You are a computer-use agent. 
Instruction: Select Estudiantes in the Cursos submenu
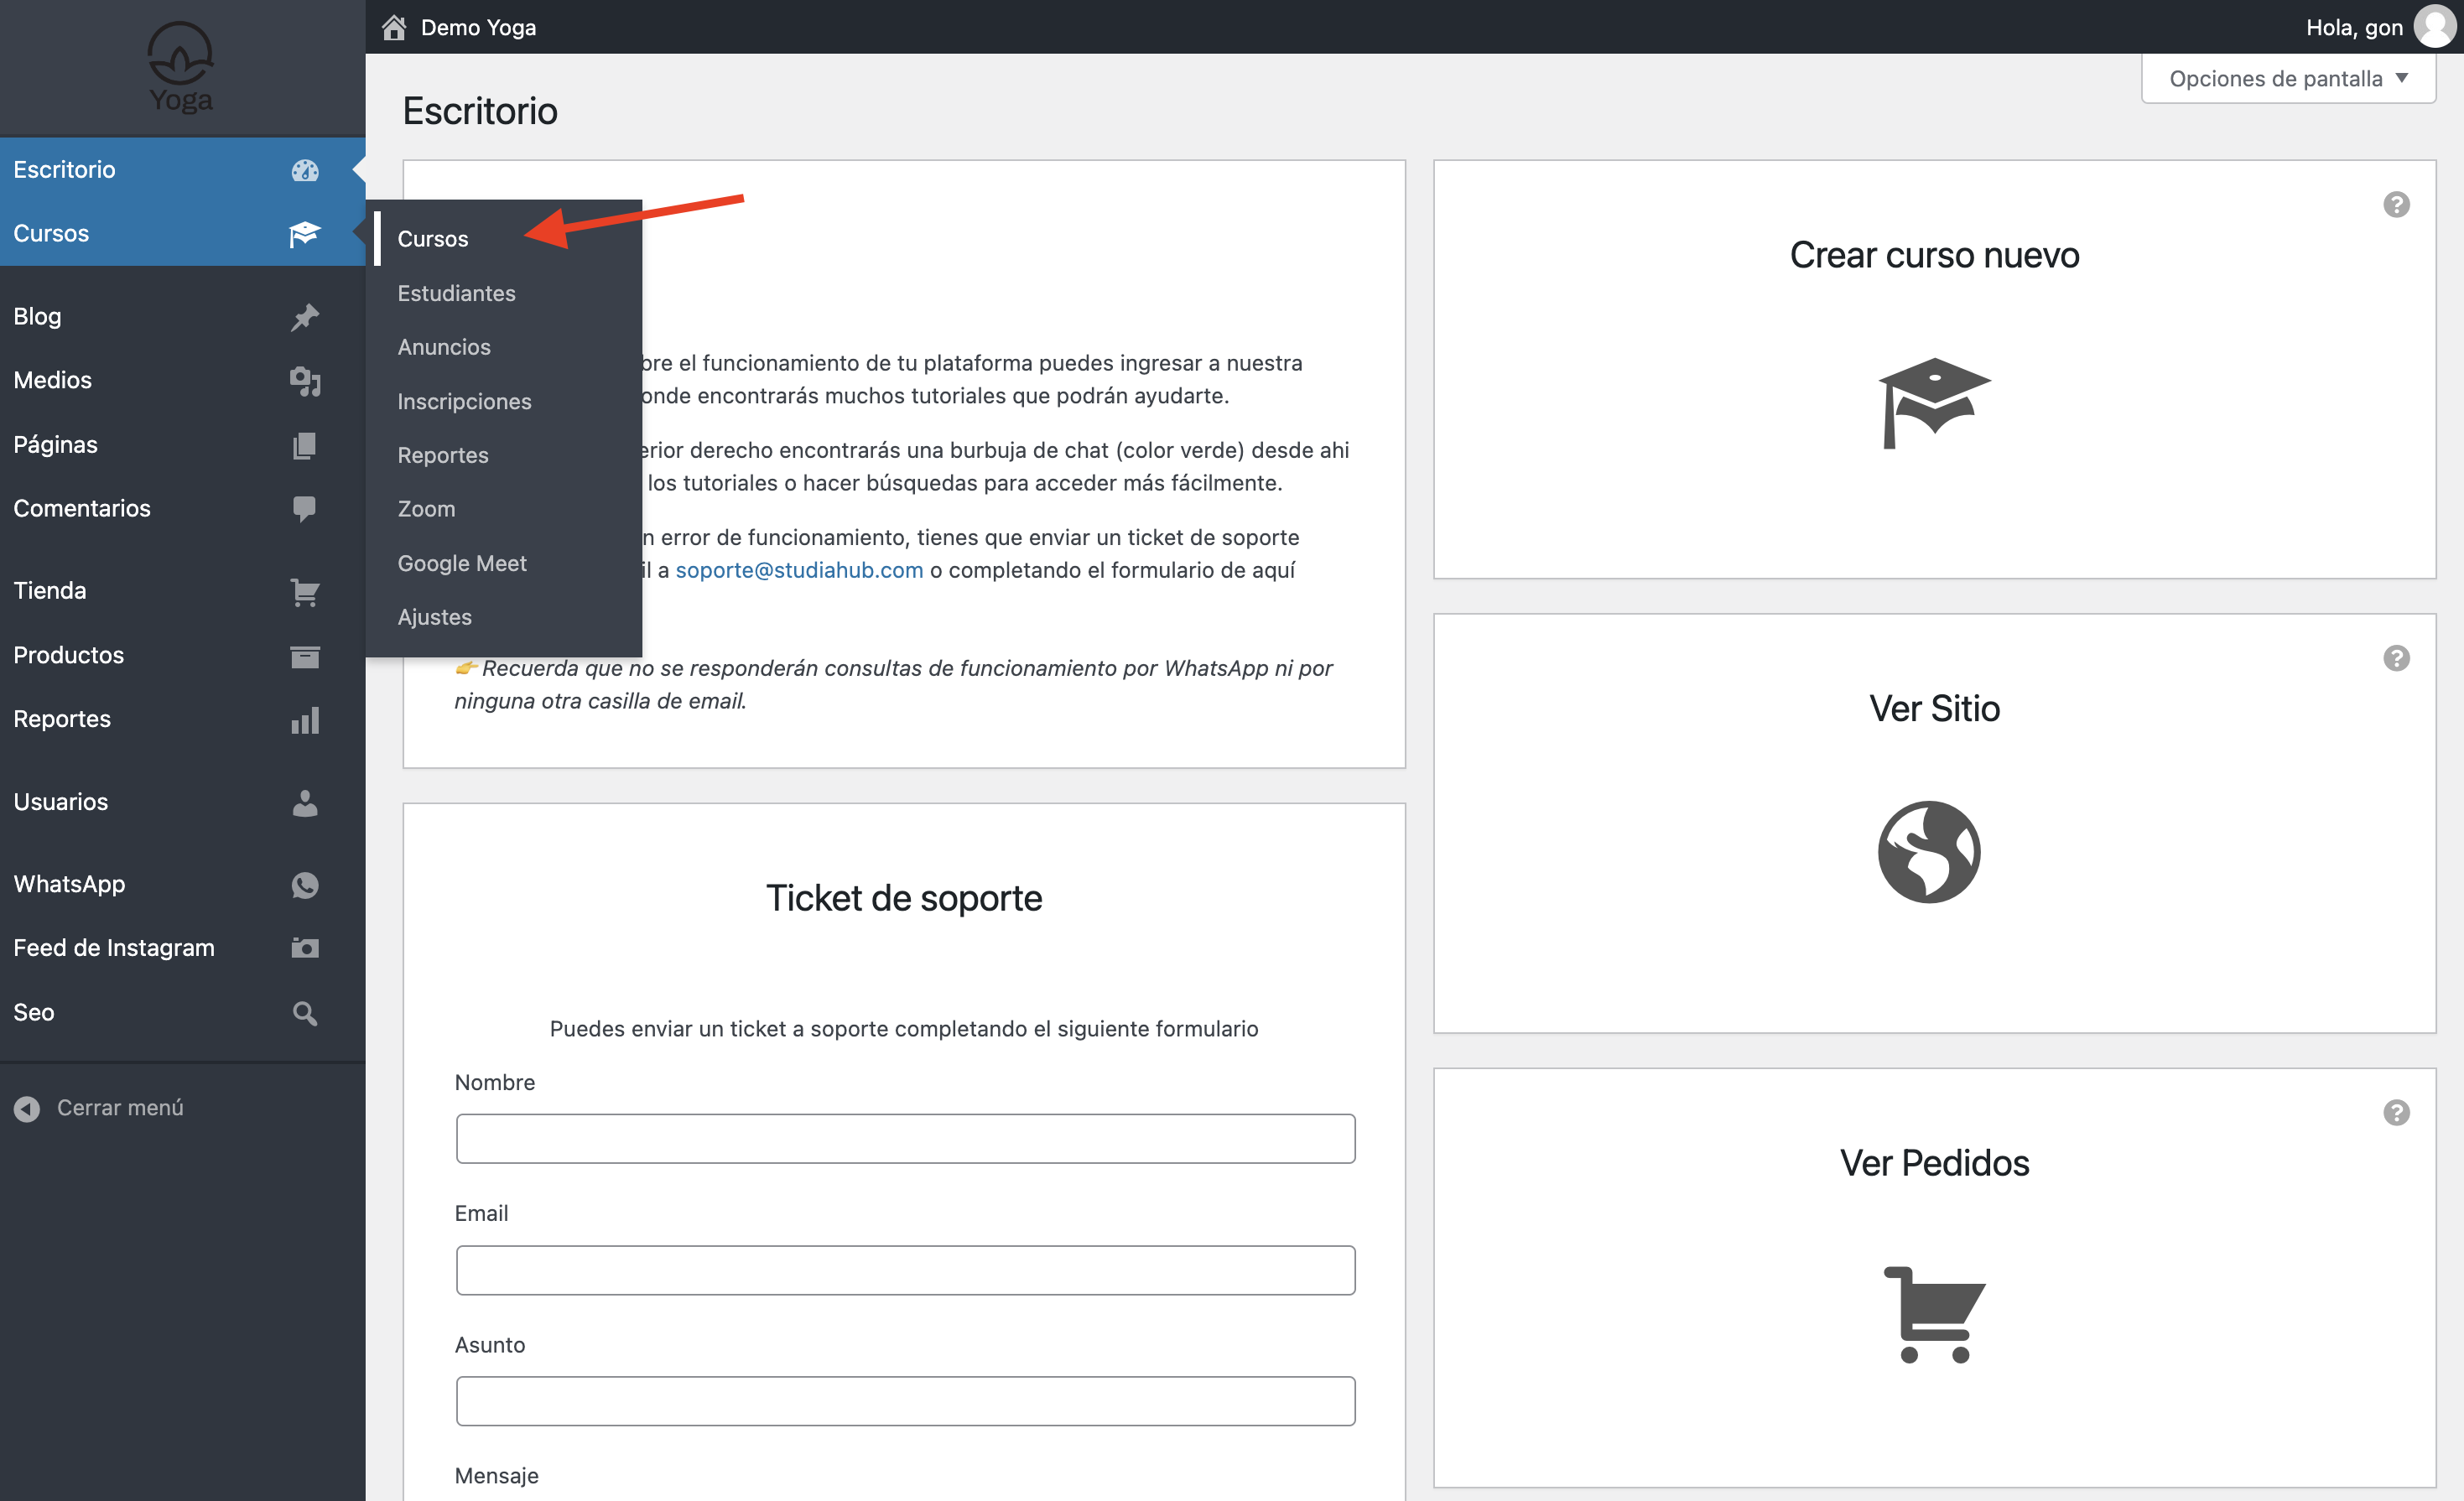click(x=456, y=293)
